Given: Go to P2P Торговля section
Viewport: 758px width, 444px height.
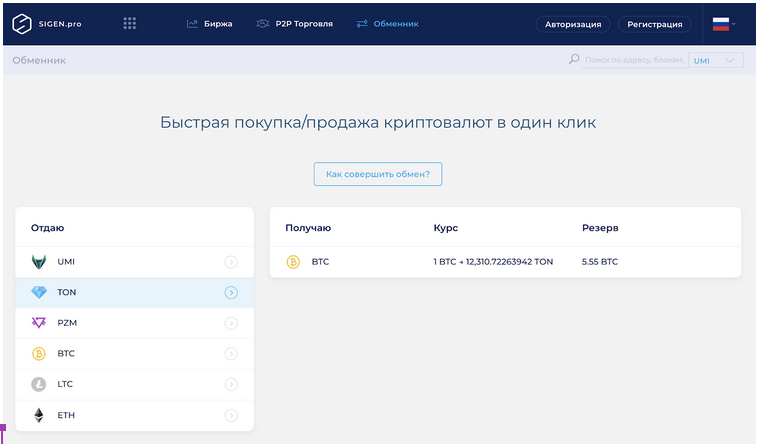Looking at the screenshot, I should click(294, 24).
